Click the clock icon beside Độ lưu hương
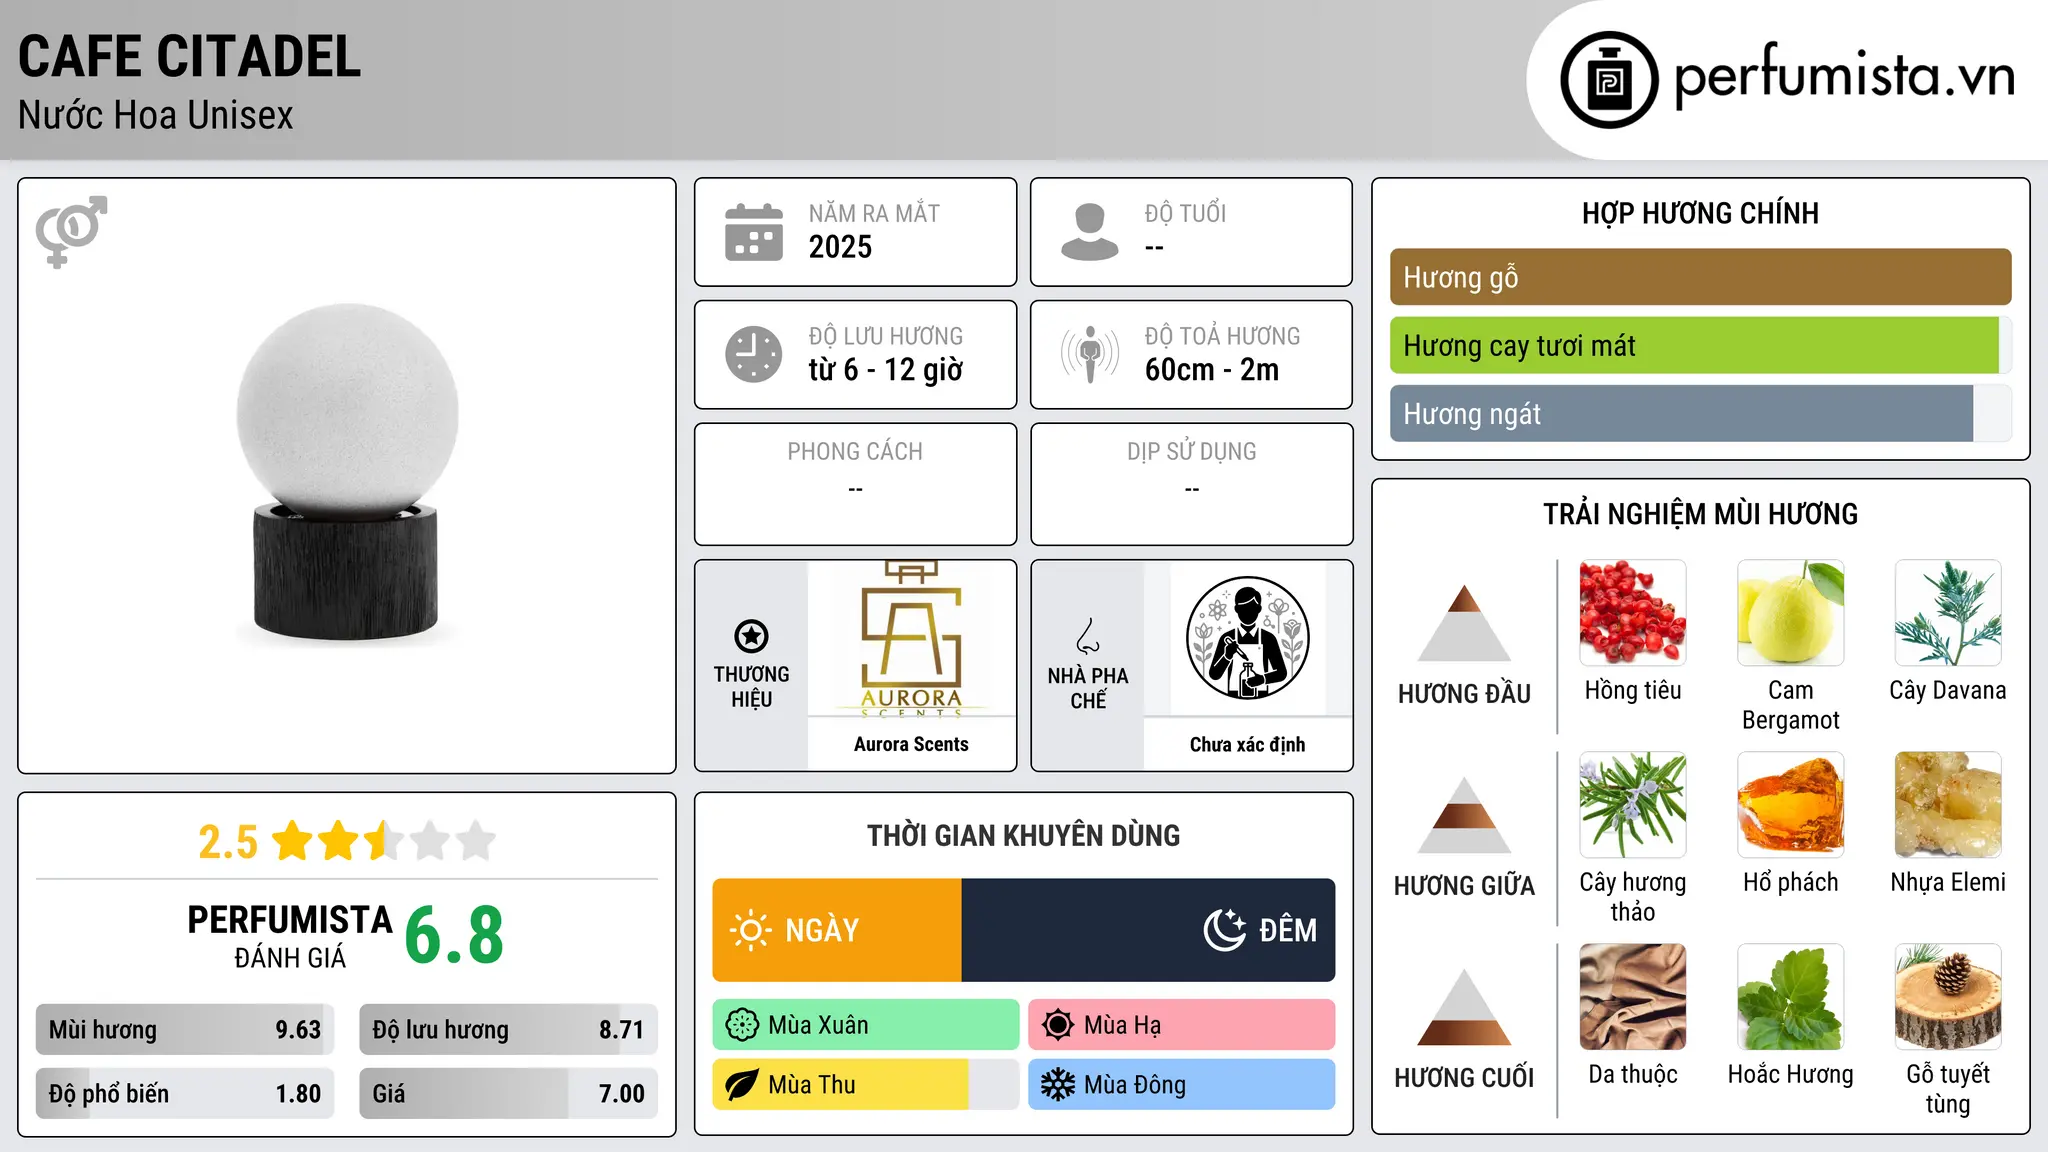 pyautogui.click(x=754, y=354)
